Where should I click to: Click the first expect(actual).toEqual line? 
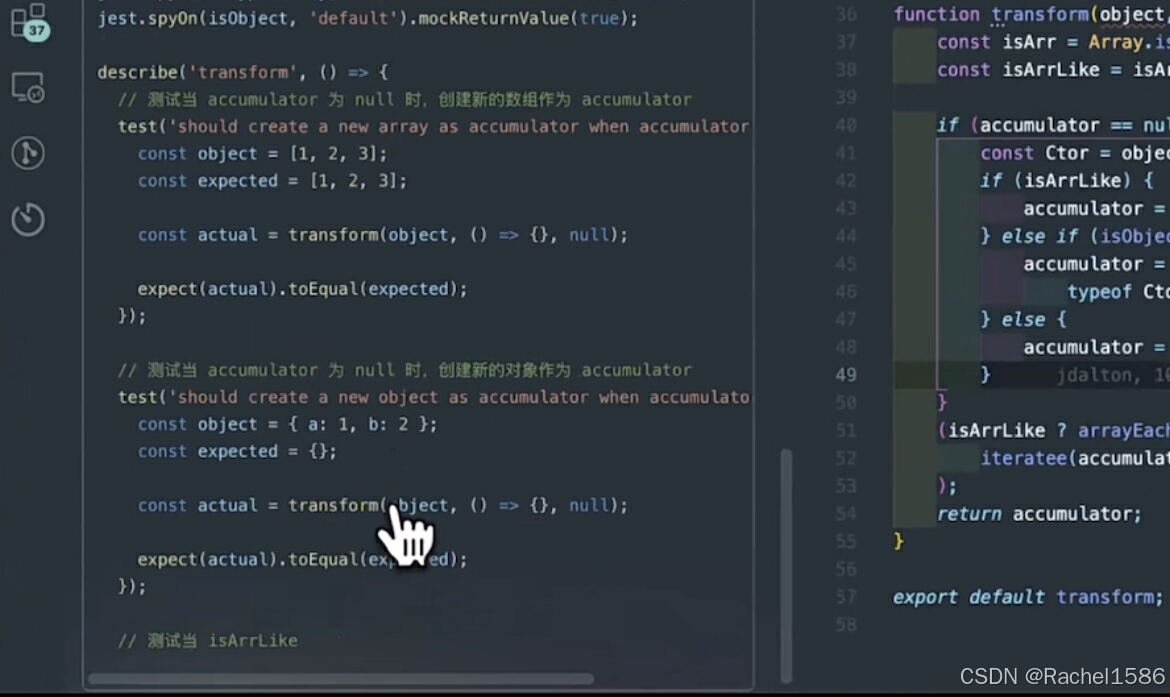[x=302, y=289]
